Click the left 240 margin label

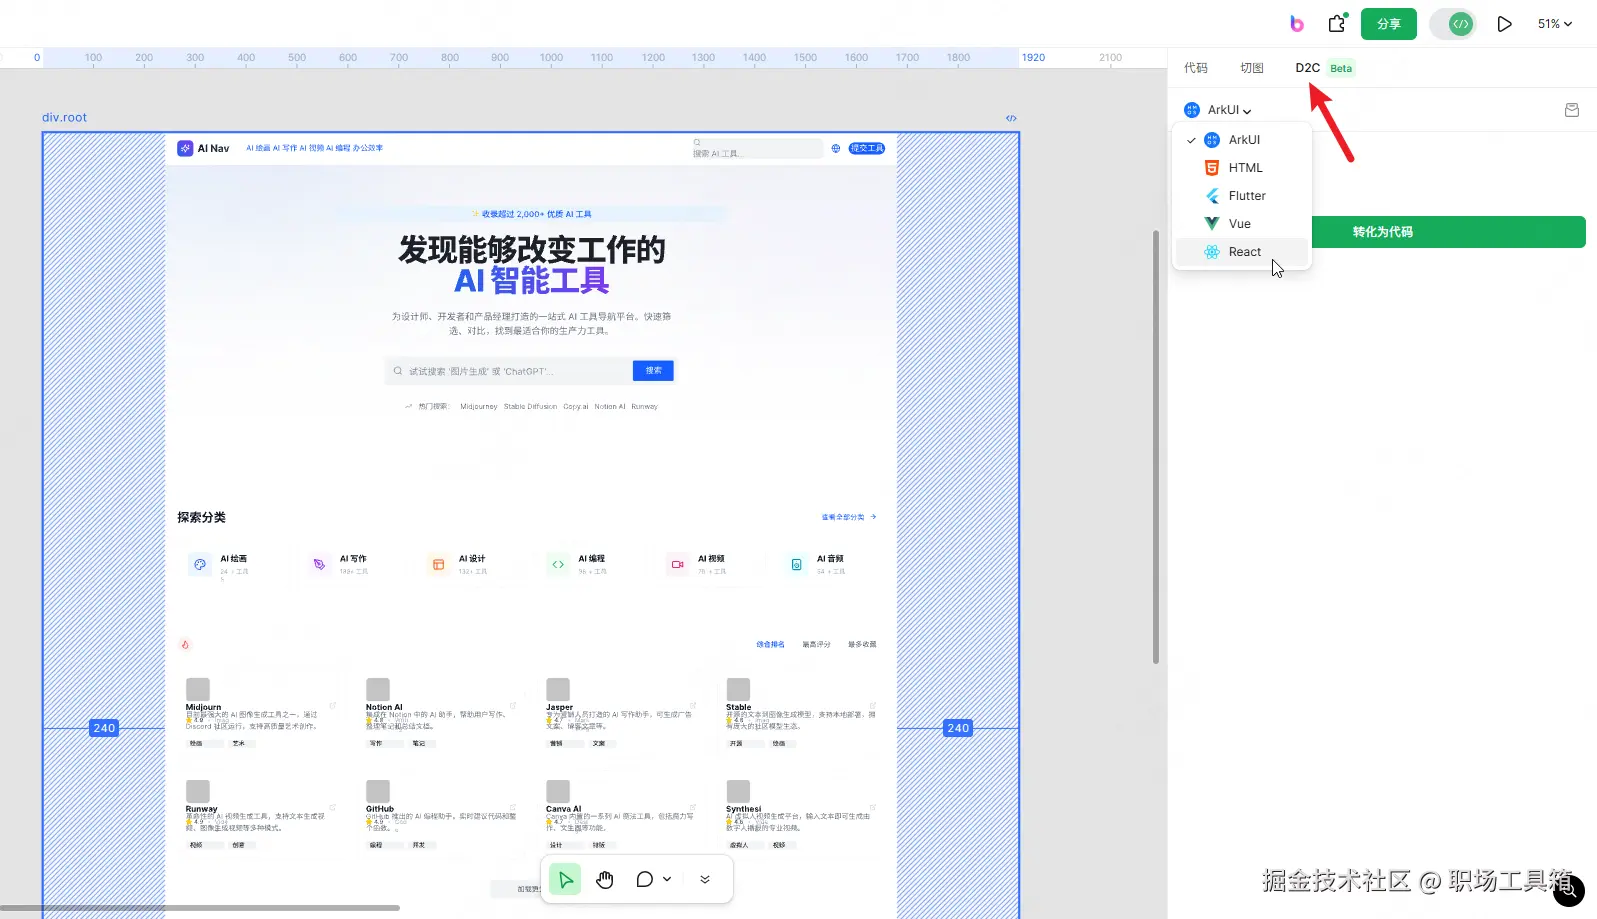[104, 728]
